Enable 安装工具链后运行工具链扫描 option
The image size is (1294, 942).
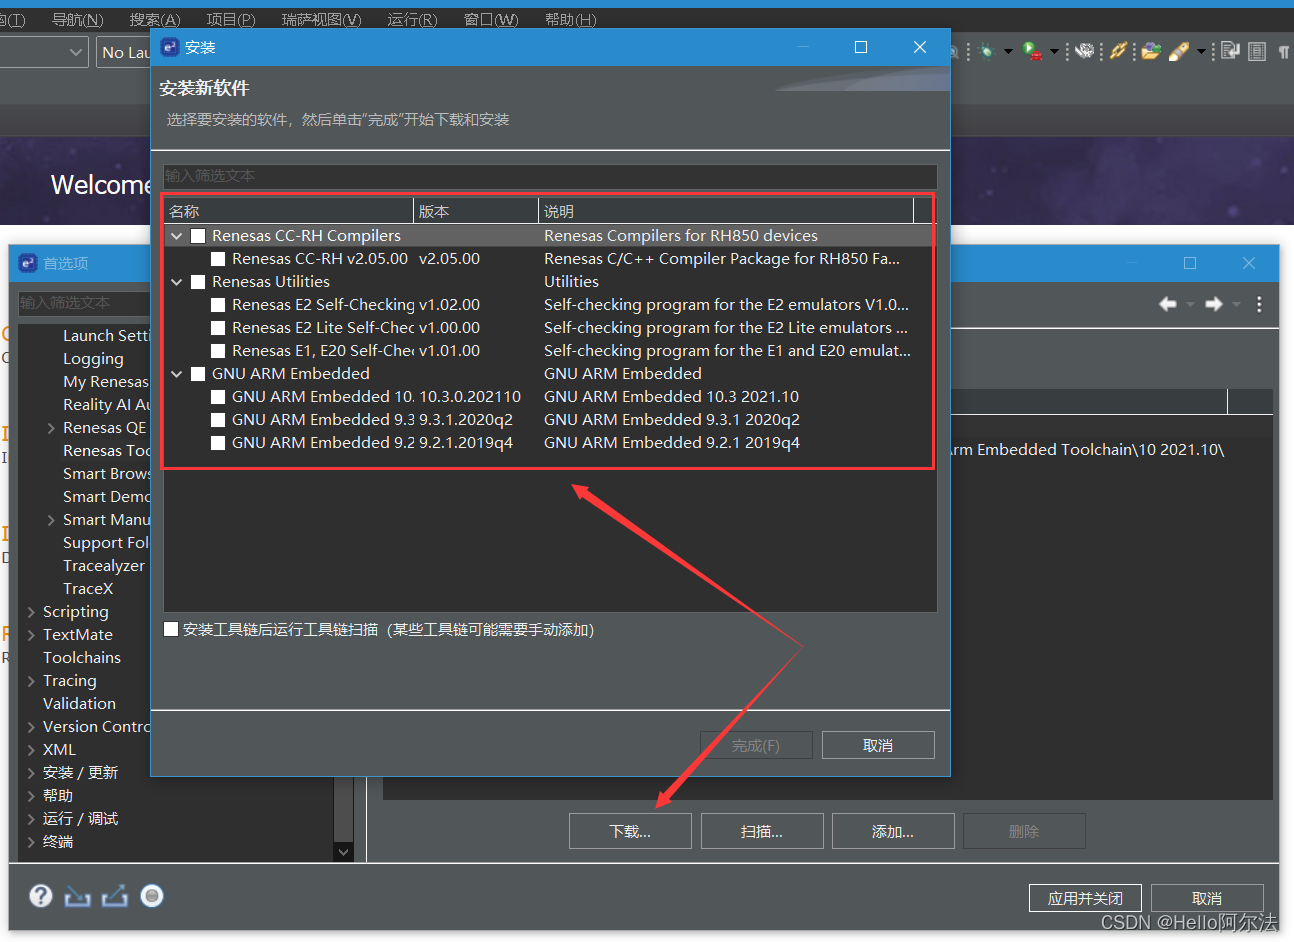[x=170, y=630]
